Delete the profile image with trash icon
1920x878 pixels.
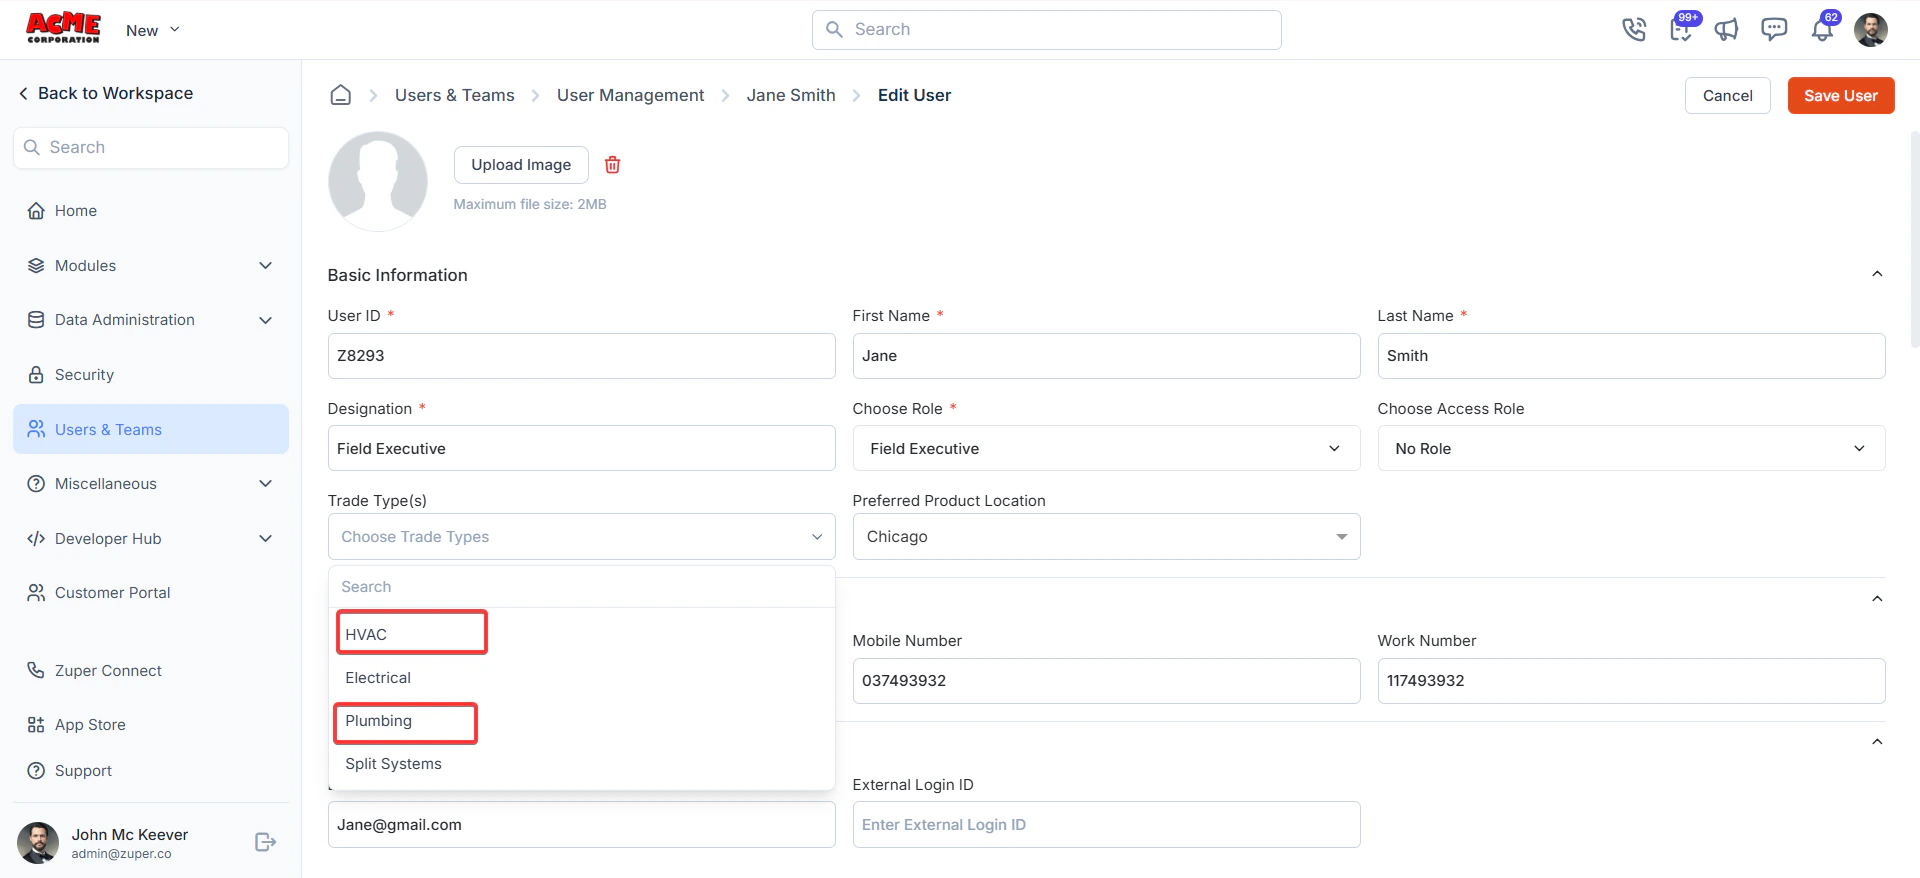[x=613, y=165]
